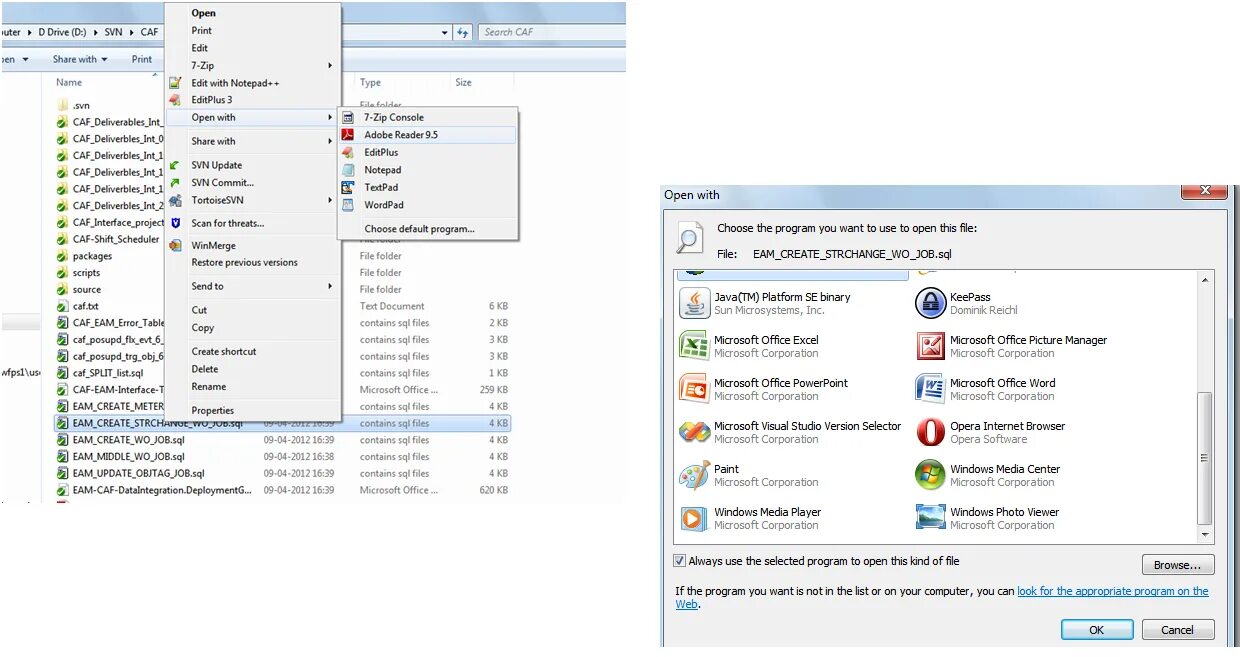
Task: Choose TextPad icon from submenu
Action: click(348, 187)
